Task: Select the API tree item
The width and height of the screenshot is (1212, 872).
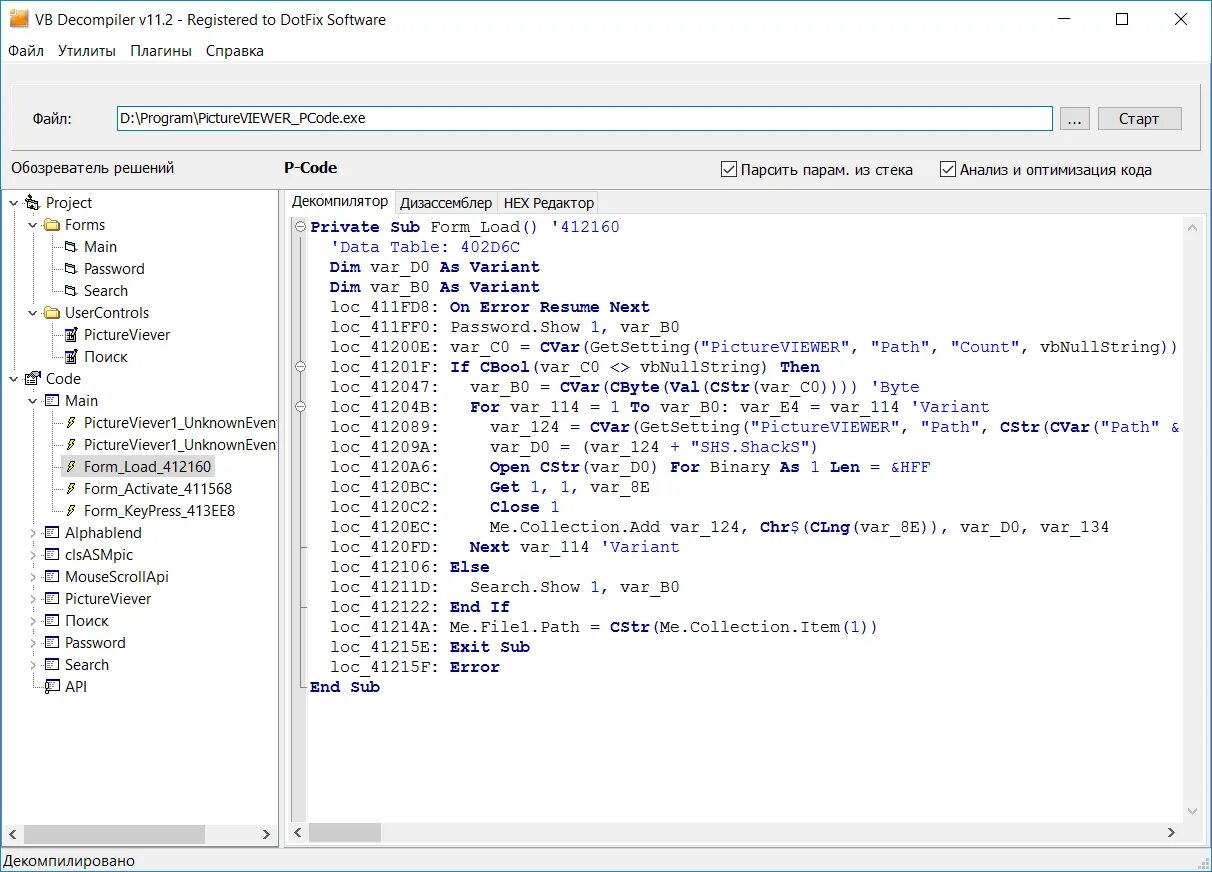Action: 76,687
